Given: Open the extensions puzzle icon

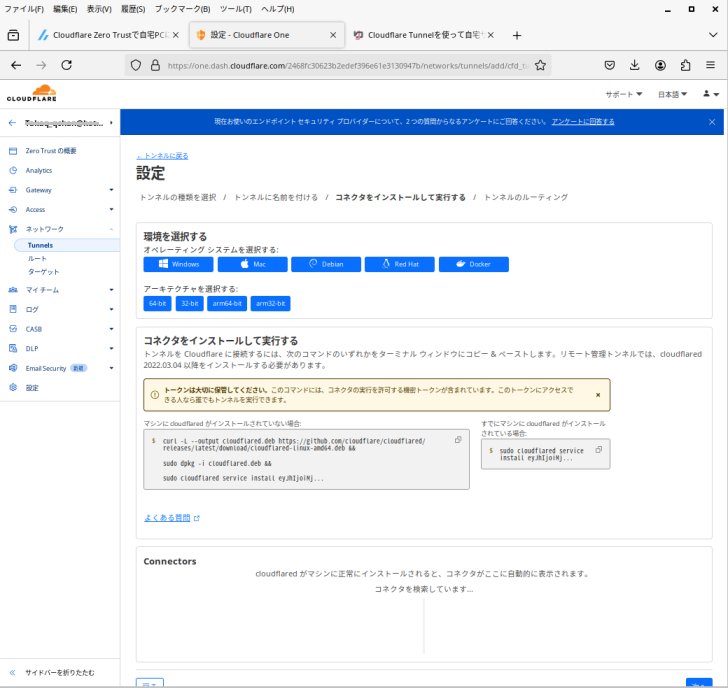Looking at the screenshot, I should [x=685, y=65].
